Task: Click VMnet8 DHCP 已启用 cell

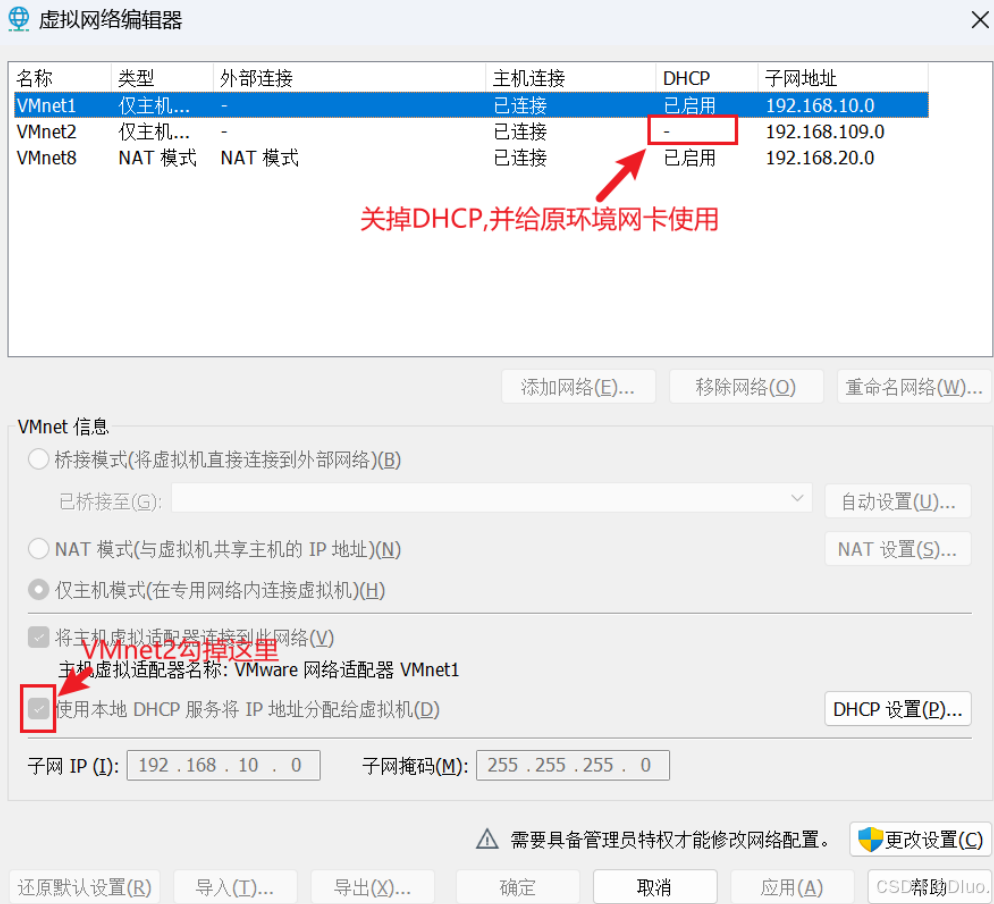Action: coord(690,157)
